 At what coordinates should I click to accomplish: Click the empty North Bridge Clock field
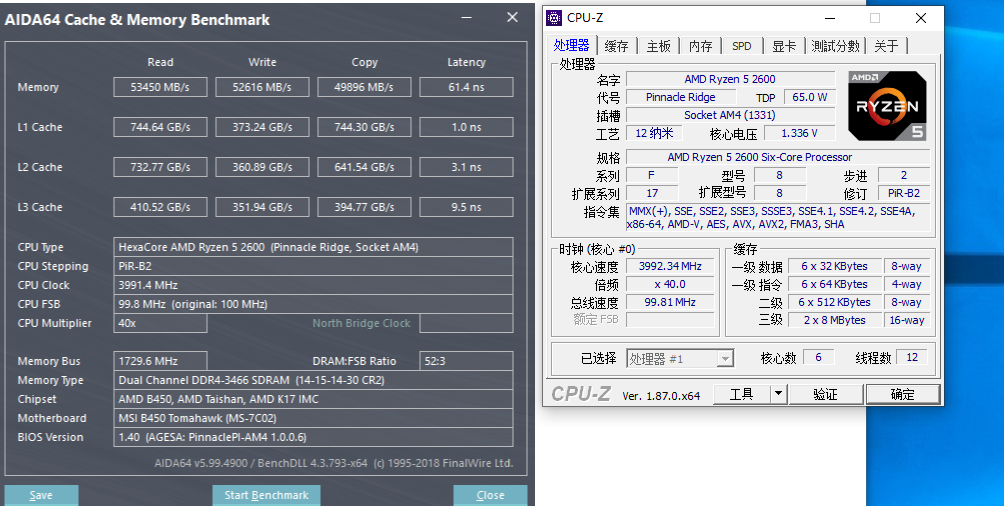point(466,323)
